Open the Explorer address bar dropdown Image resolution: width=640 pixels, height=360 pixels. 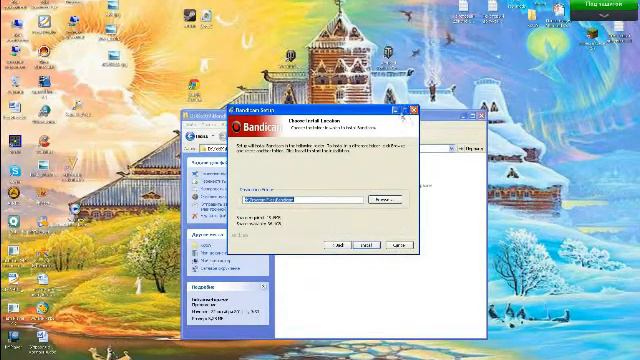tap(451, 149)
